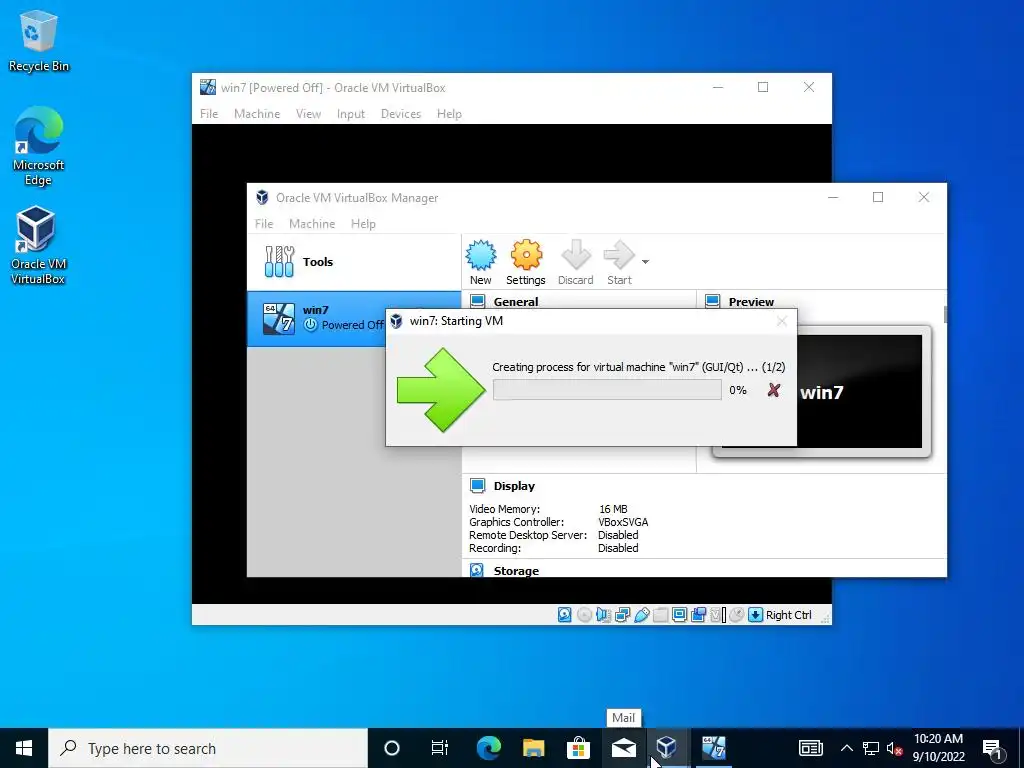This screenshot has height=768, width=1024.
Task: Click the network tray icon
Action: pos(871,748)
